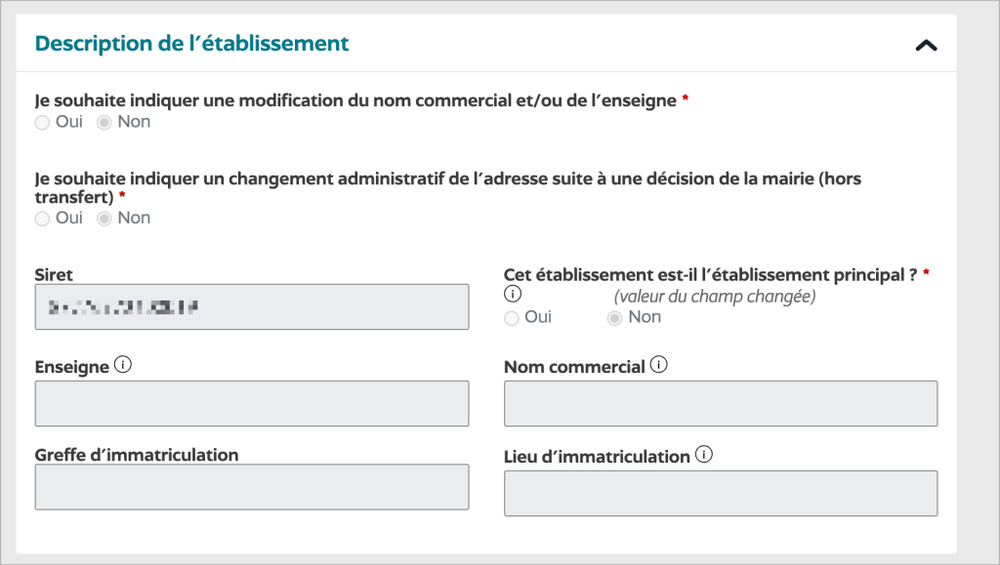Choose Non for établissement principal

[x=615, y=318]
